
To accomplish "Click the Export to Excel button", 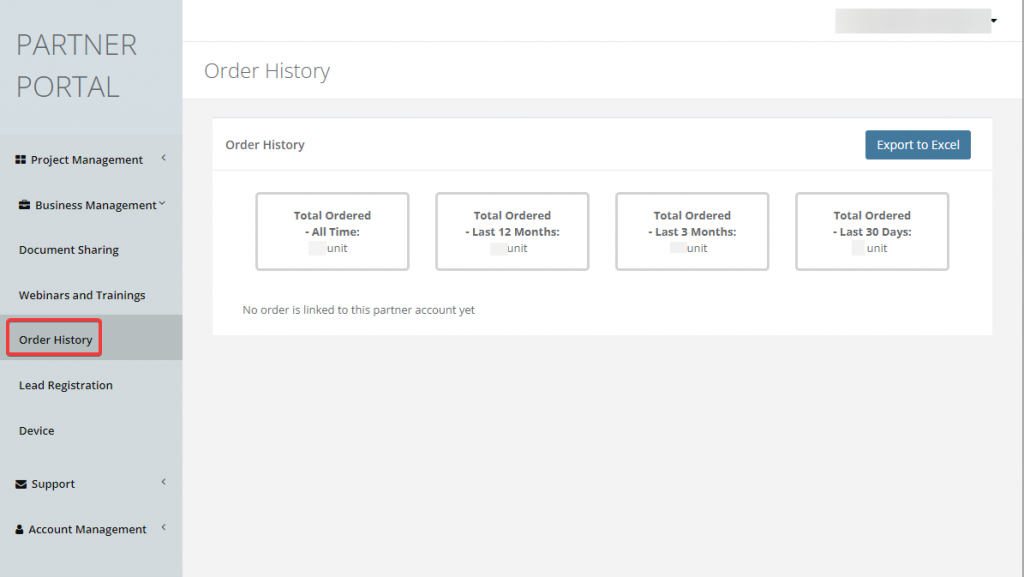I will (917, 145).
